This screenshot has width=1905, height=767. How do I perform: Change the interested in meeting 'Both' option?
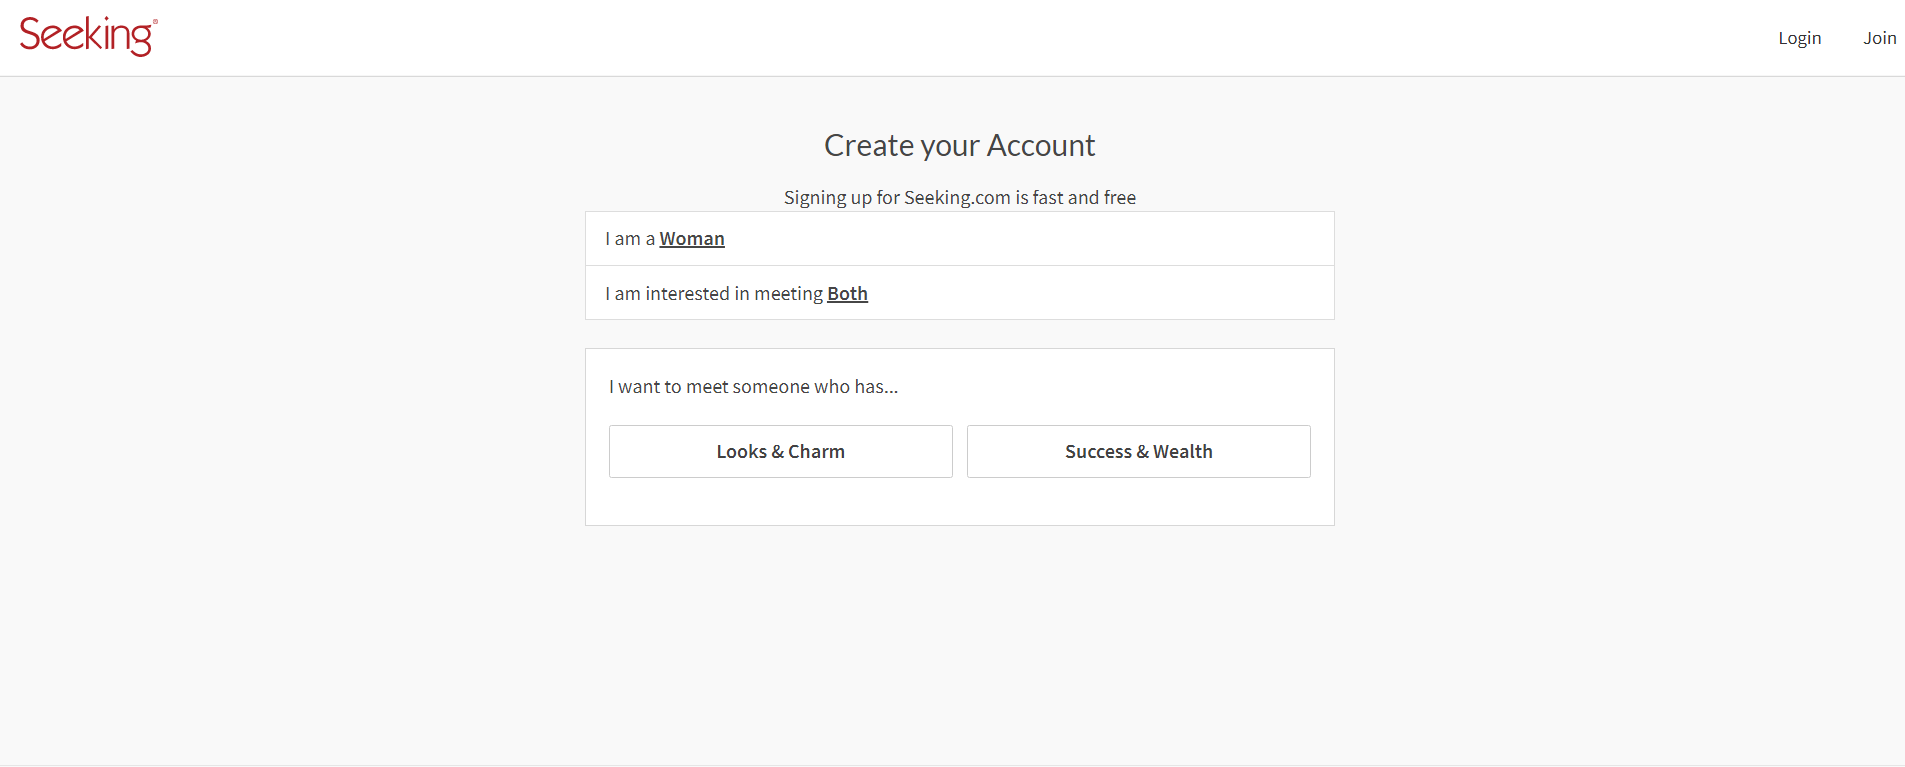847,294
